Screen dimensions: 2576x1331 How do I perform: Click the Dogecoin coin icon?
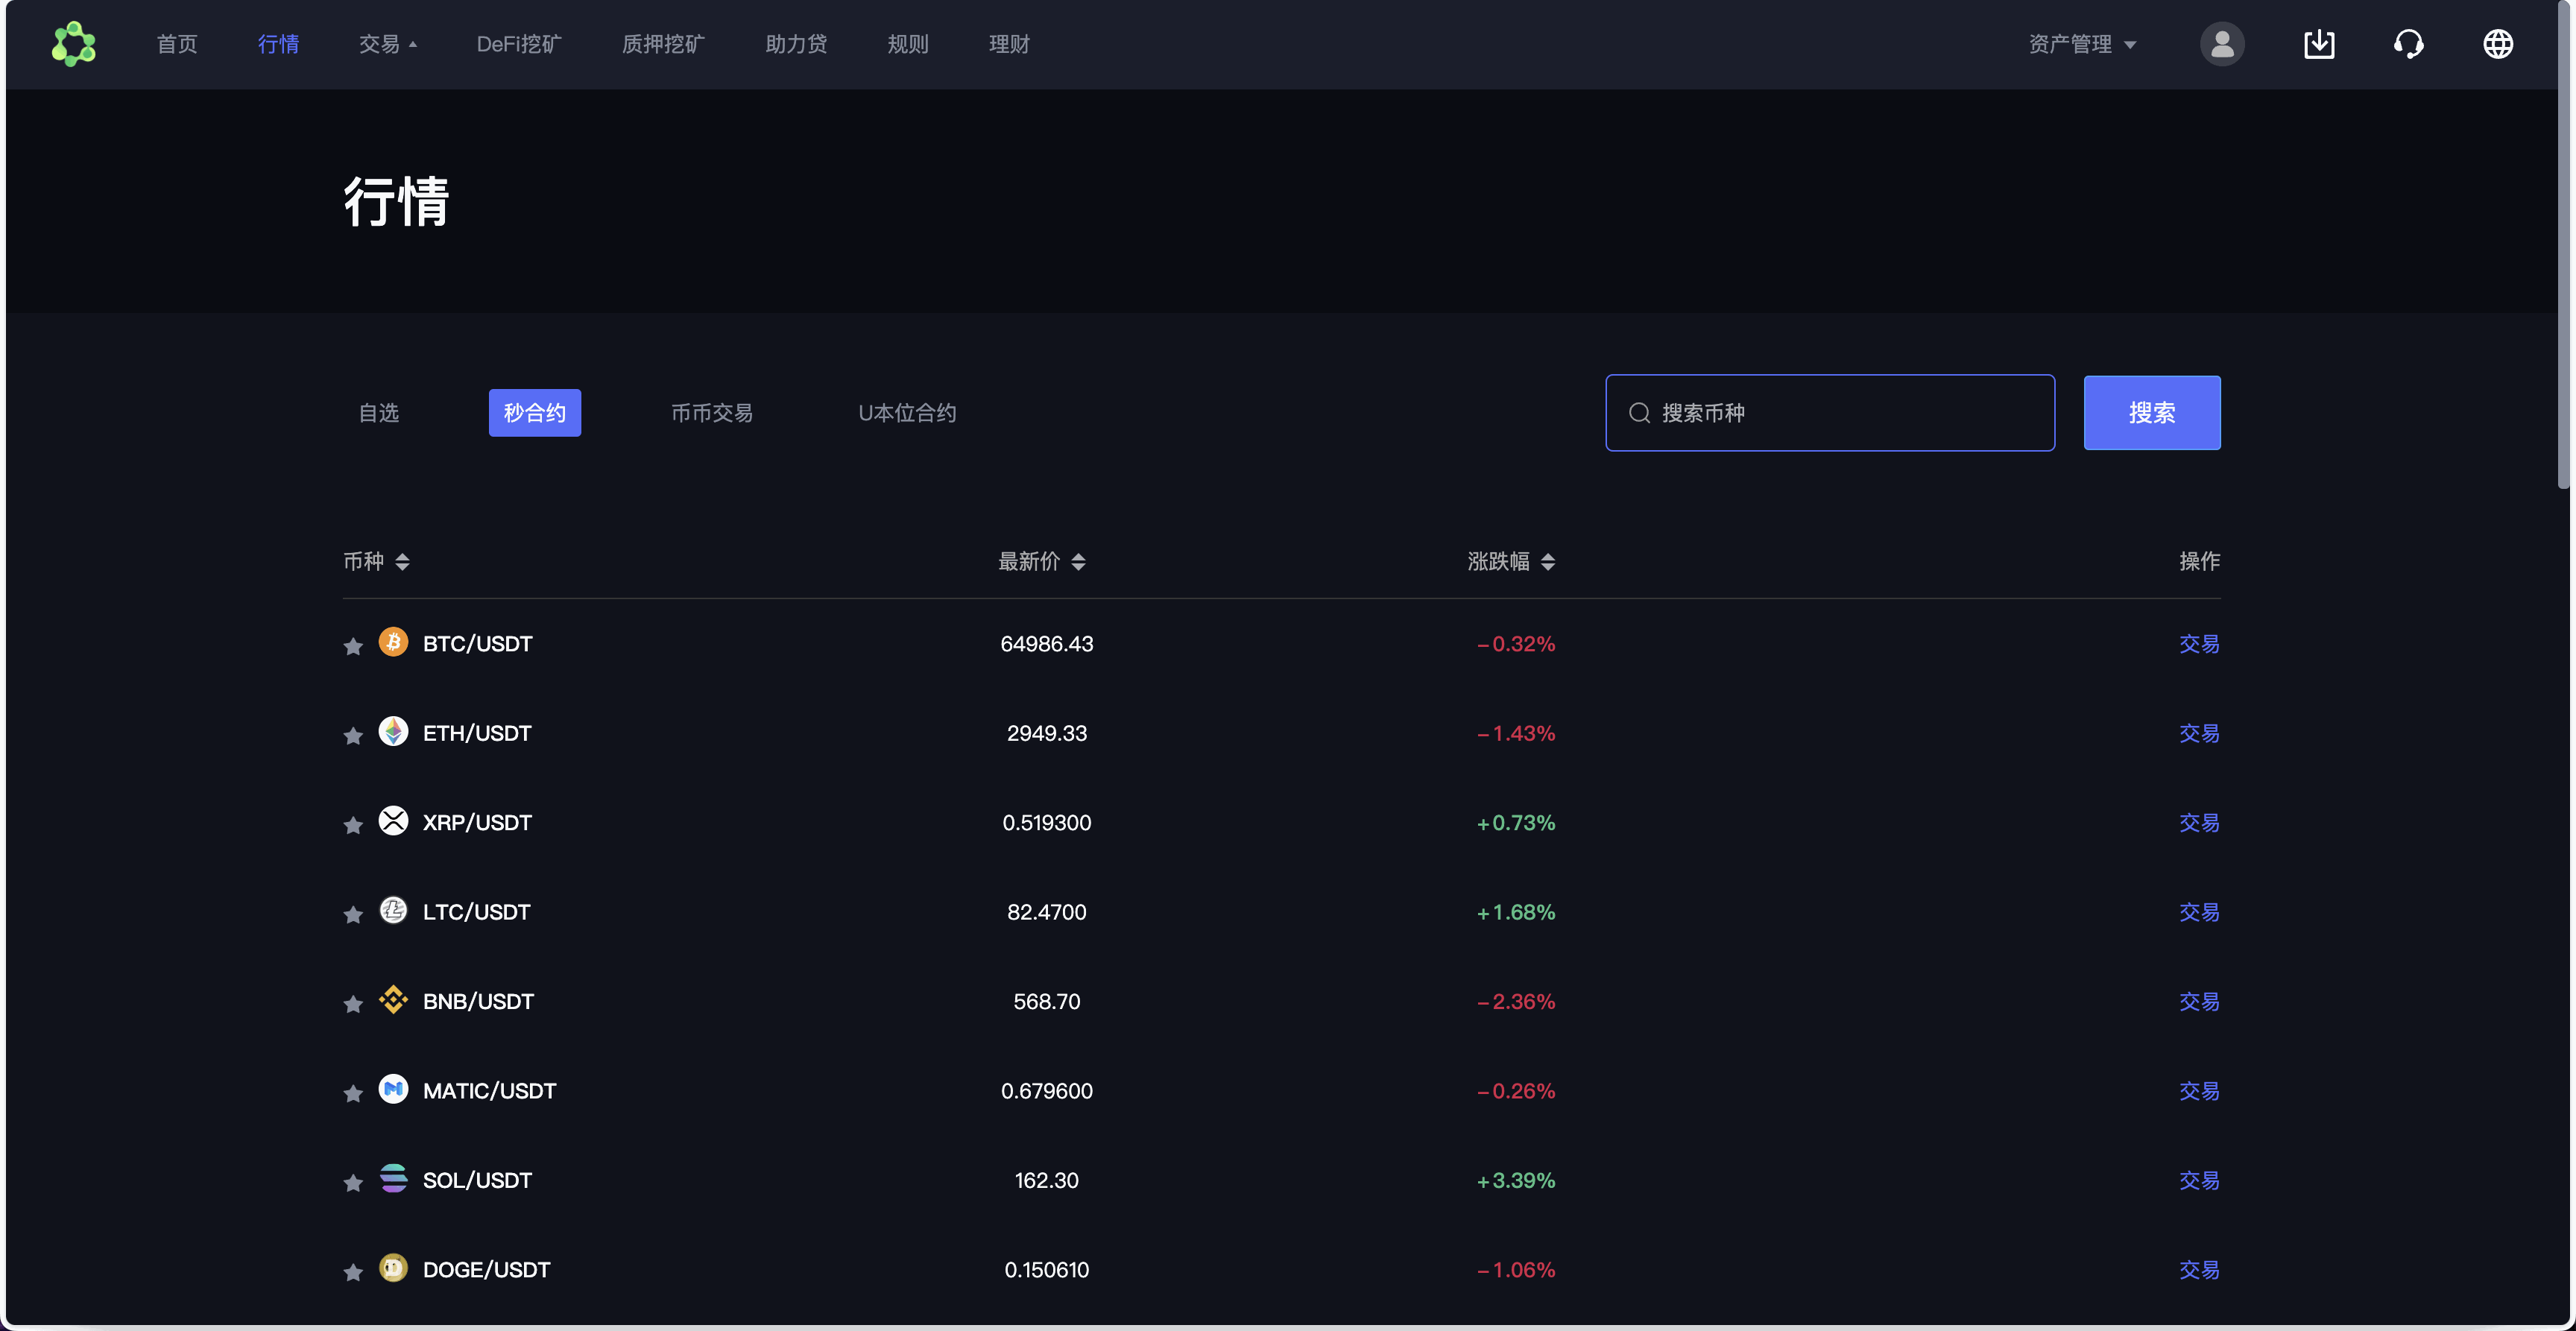394,1269
